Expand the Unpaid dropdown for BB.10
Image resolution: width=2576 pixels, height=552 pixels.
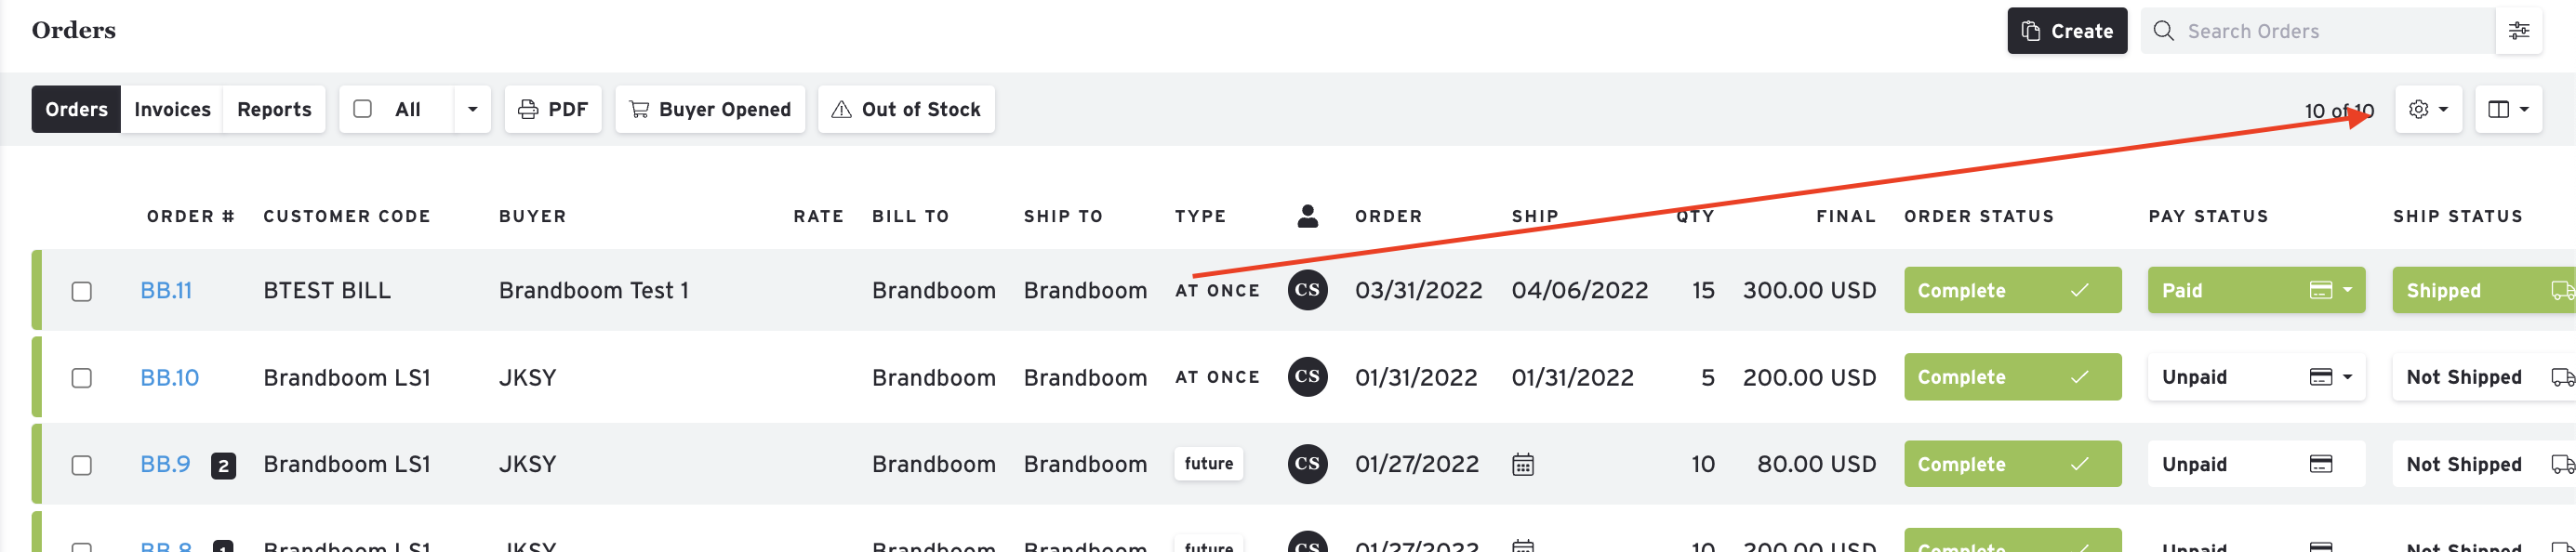[x=2347, y=377]
